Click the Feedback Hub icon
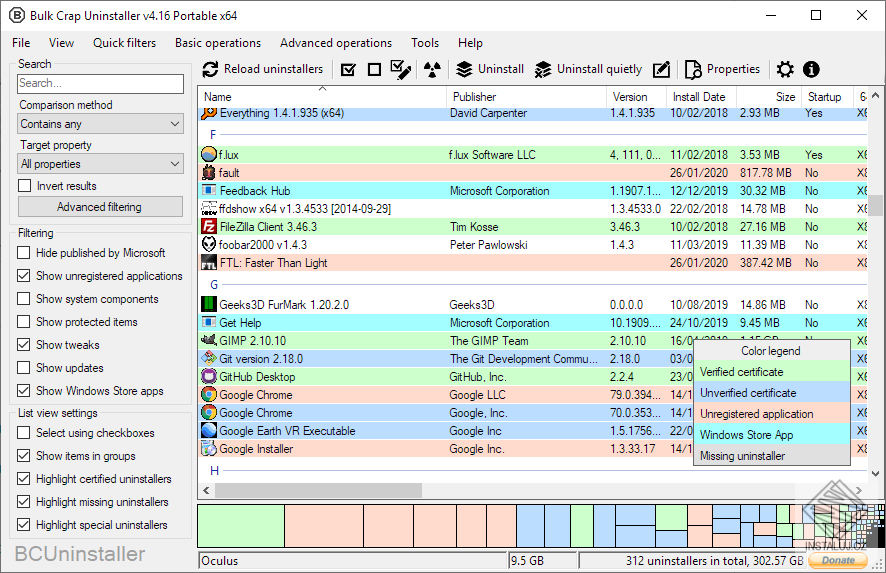Viewport: 886px width, 573px height. [209, 190]
